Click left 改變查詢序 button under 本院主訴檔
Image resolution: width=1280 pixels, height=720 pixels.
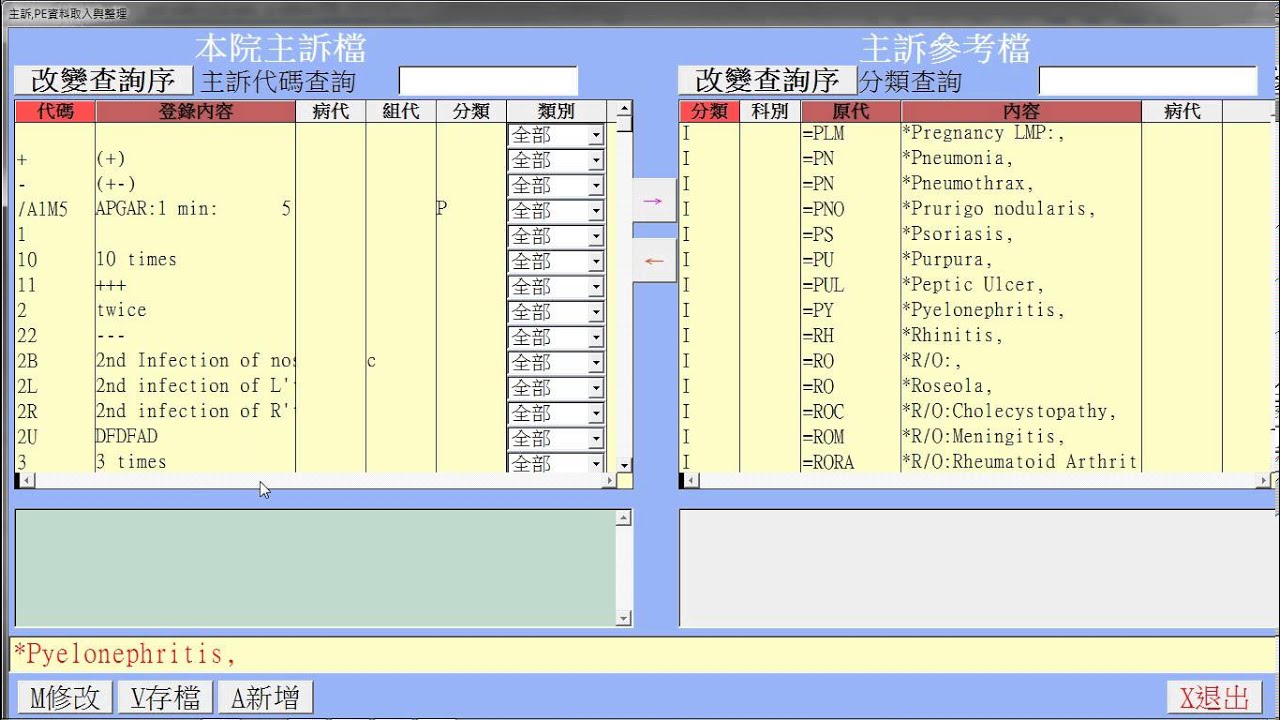pyautogui.click(x=103, y=80)
